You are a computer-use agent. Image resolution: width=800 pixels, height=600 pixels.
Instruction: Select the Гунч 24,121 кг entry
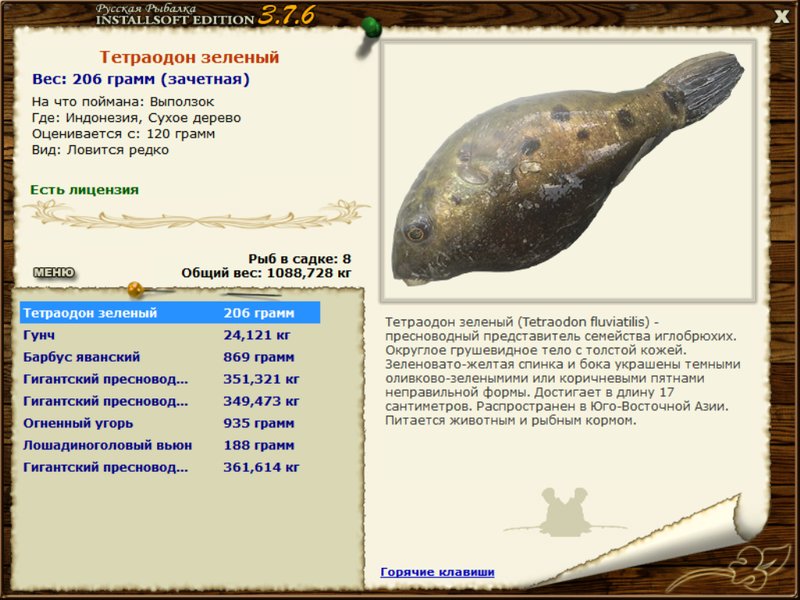point(170,335)
